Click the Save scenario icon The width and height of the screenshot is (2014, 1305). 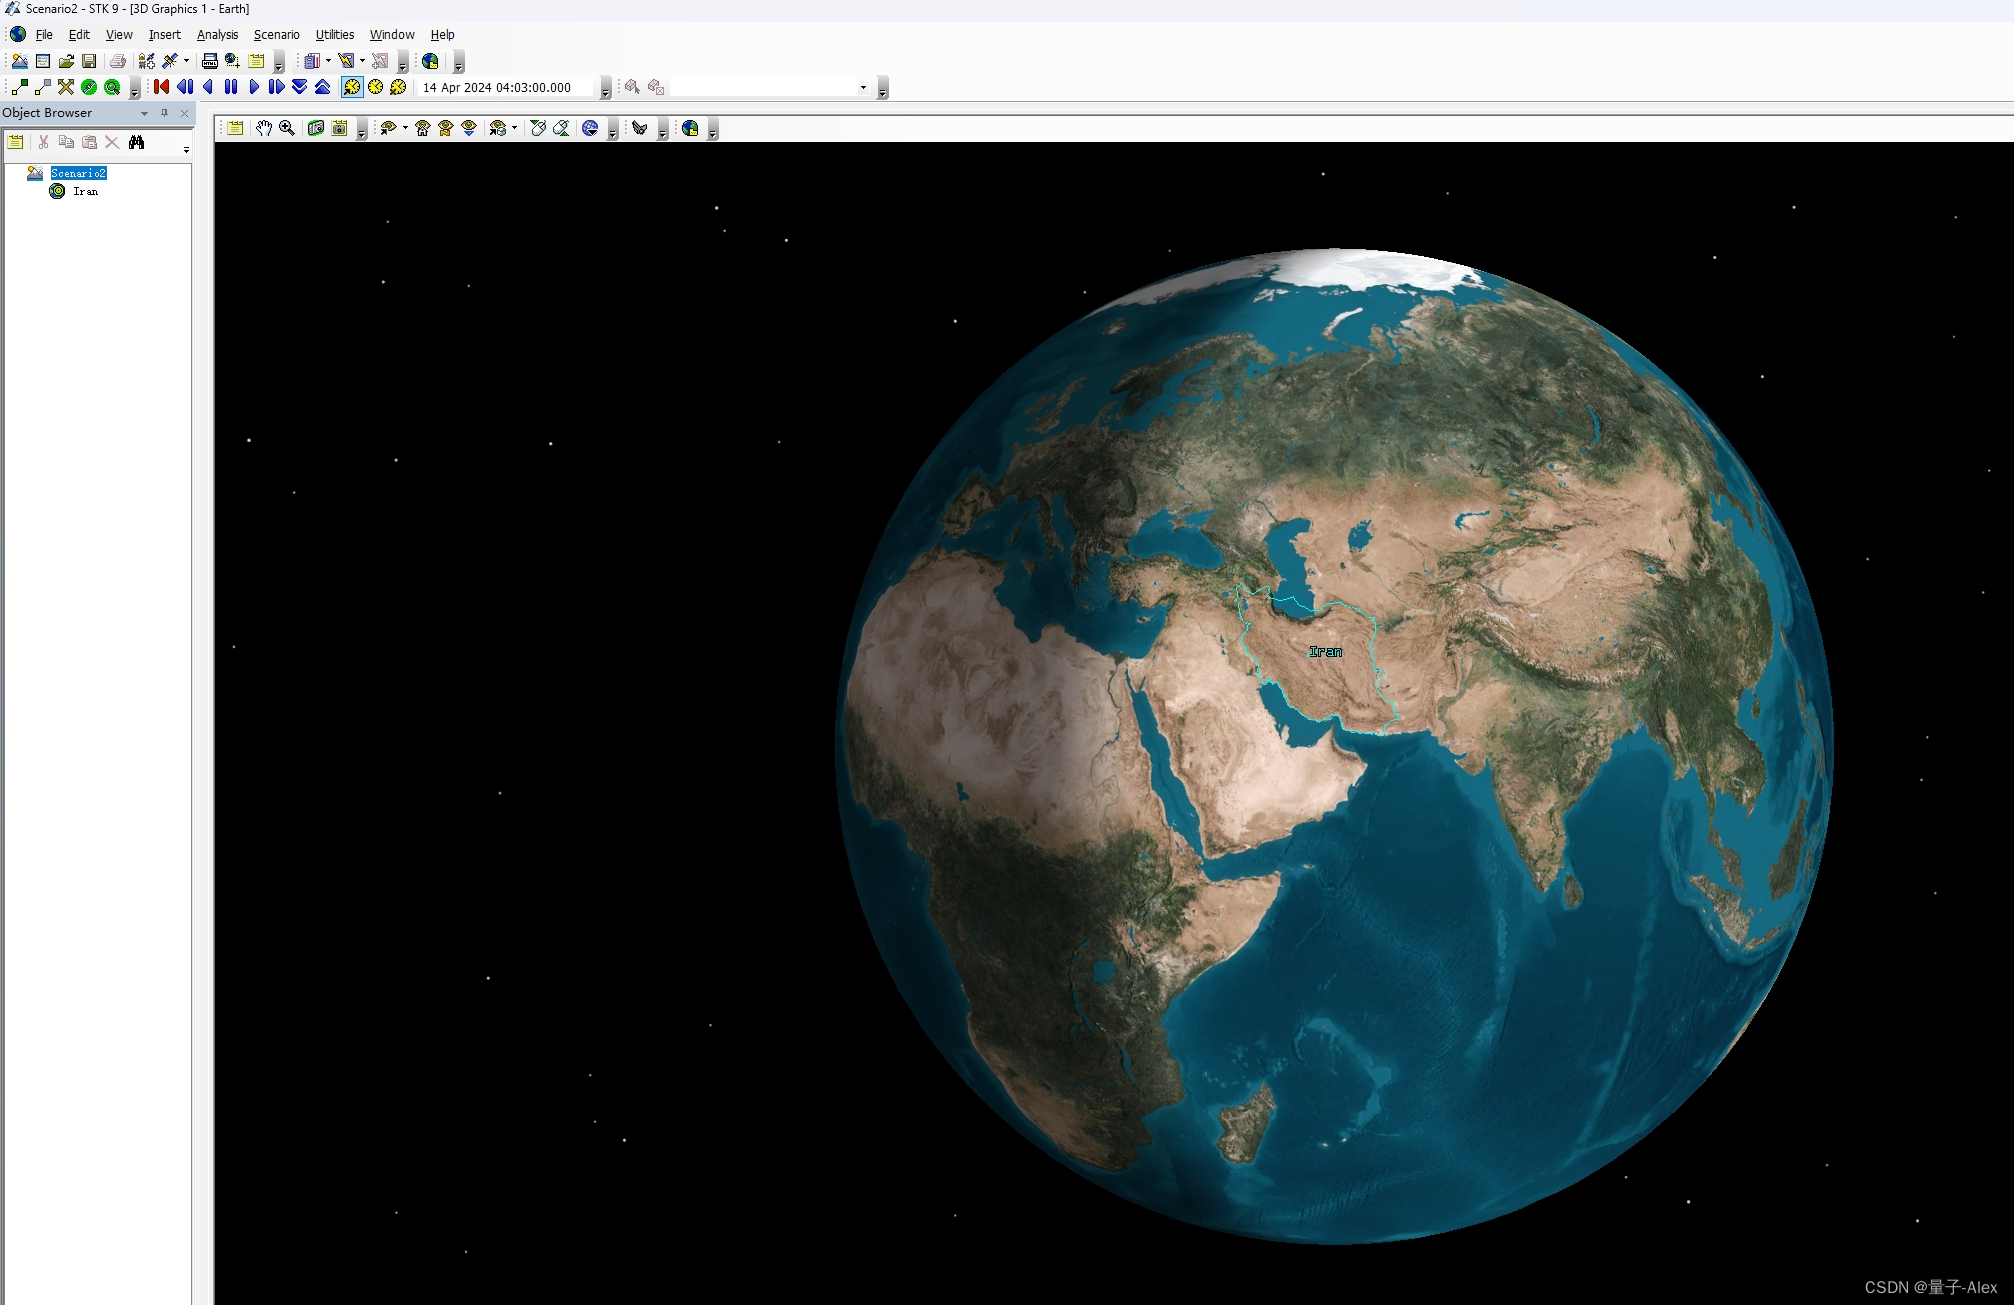pos(89,61)
